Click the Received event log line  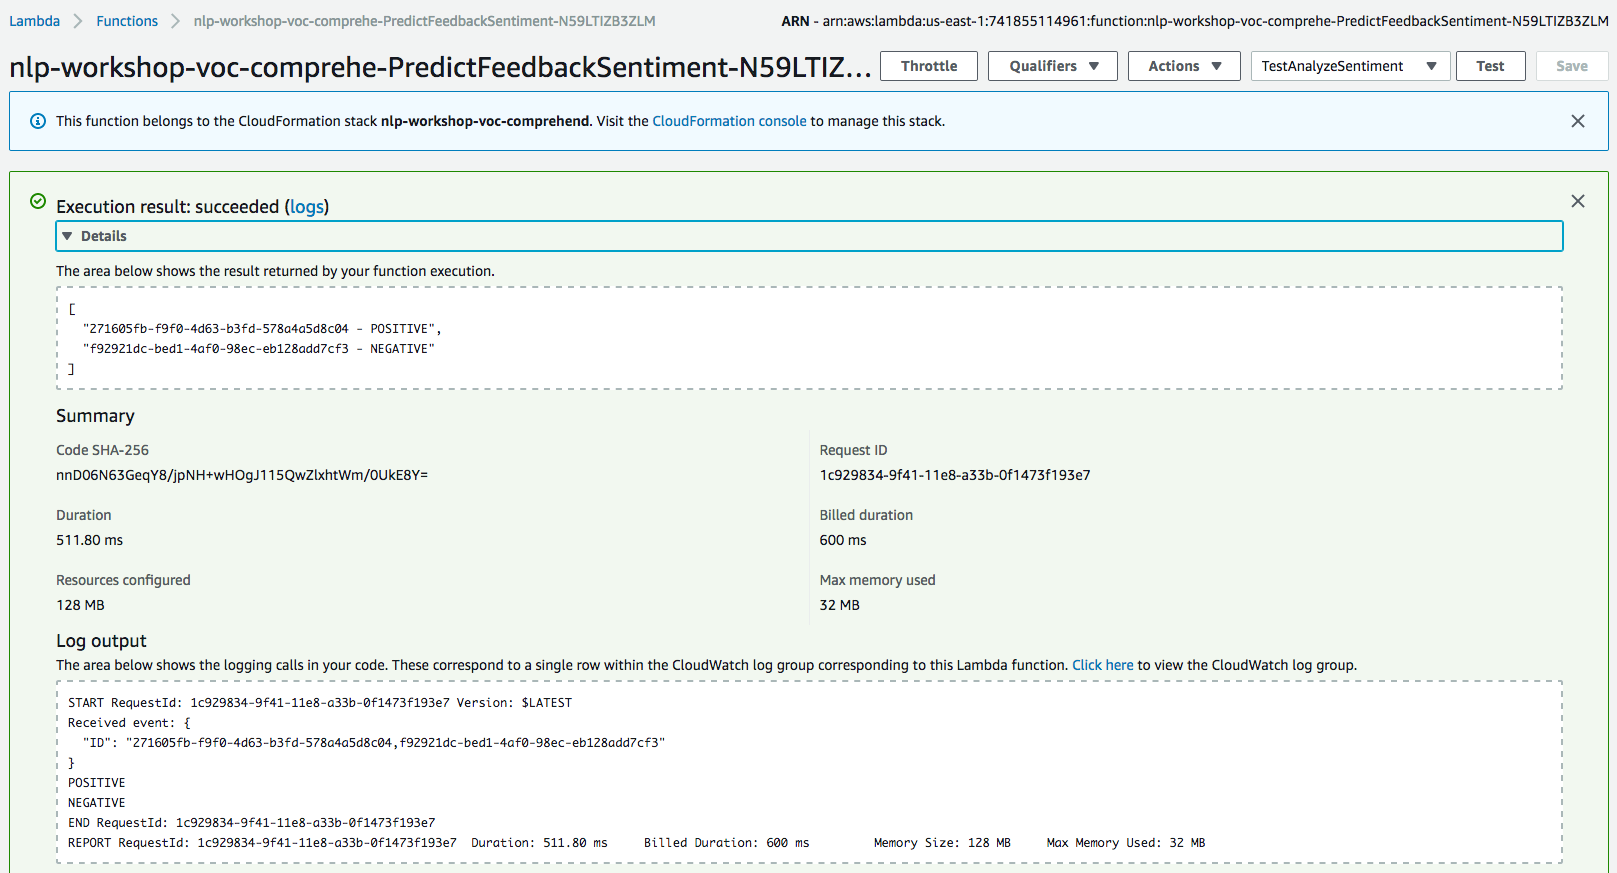(x=129, y=723)
